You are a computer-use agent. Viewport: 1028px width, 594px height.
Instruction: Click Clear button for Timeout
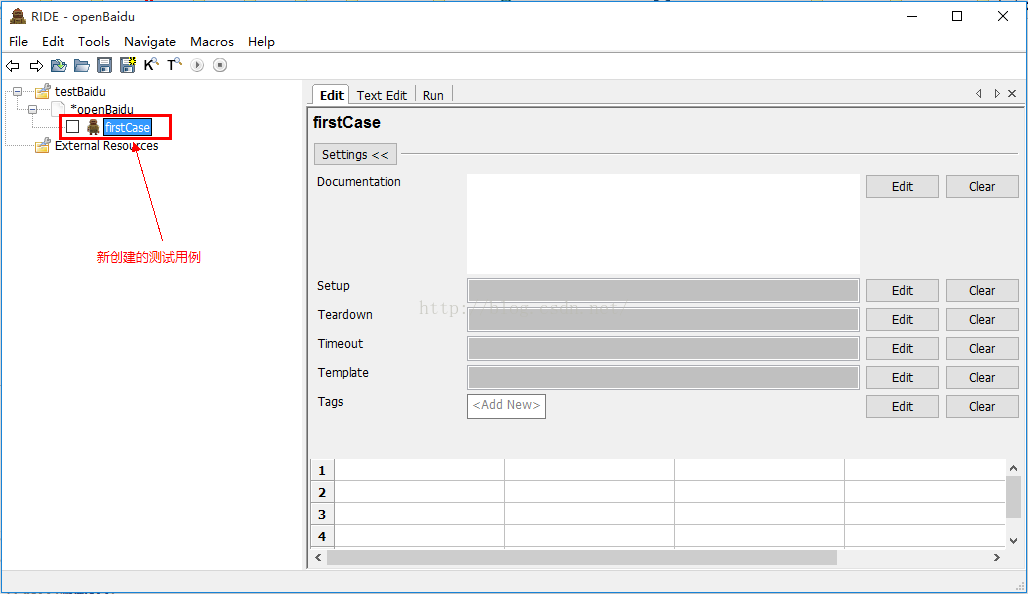[x=982, y=348]
